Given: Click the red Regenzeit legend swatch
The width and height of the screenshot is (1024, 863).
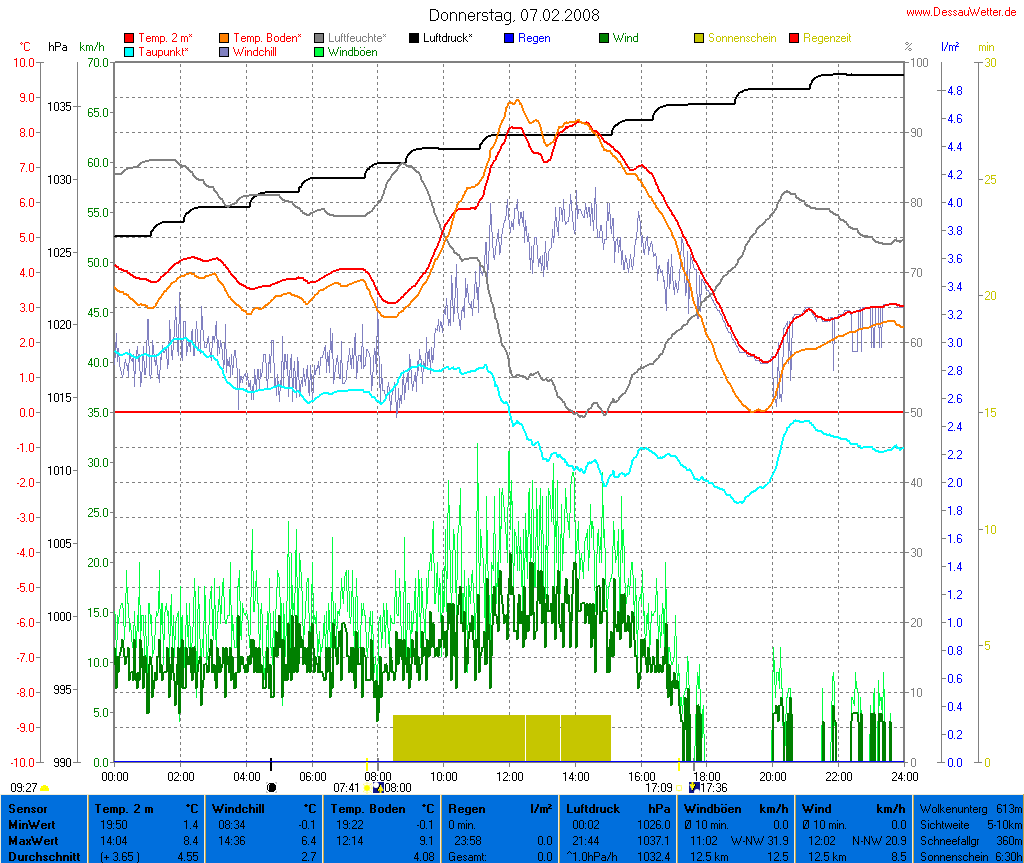Looking at the screenshot, I should pyautogui.click(x=795, y=38).
